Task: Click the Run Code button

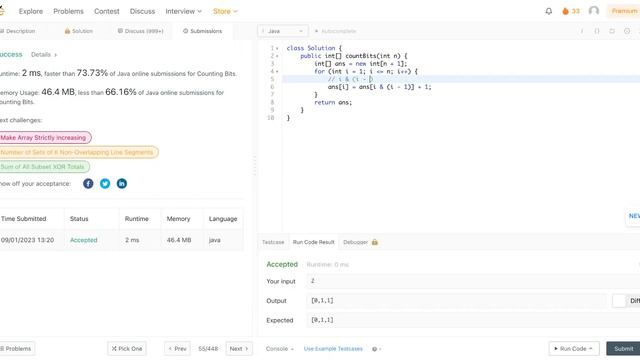Action: click(x=574, y=349)
